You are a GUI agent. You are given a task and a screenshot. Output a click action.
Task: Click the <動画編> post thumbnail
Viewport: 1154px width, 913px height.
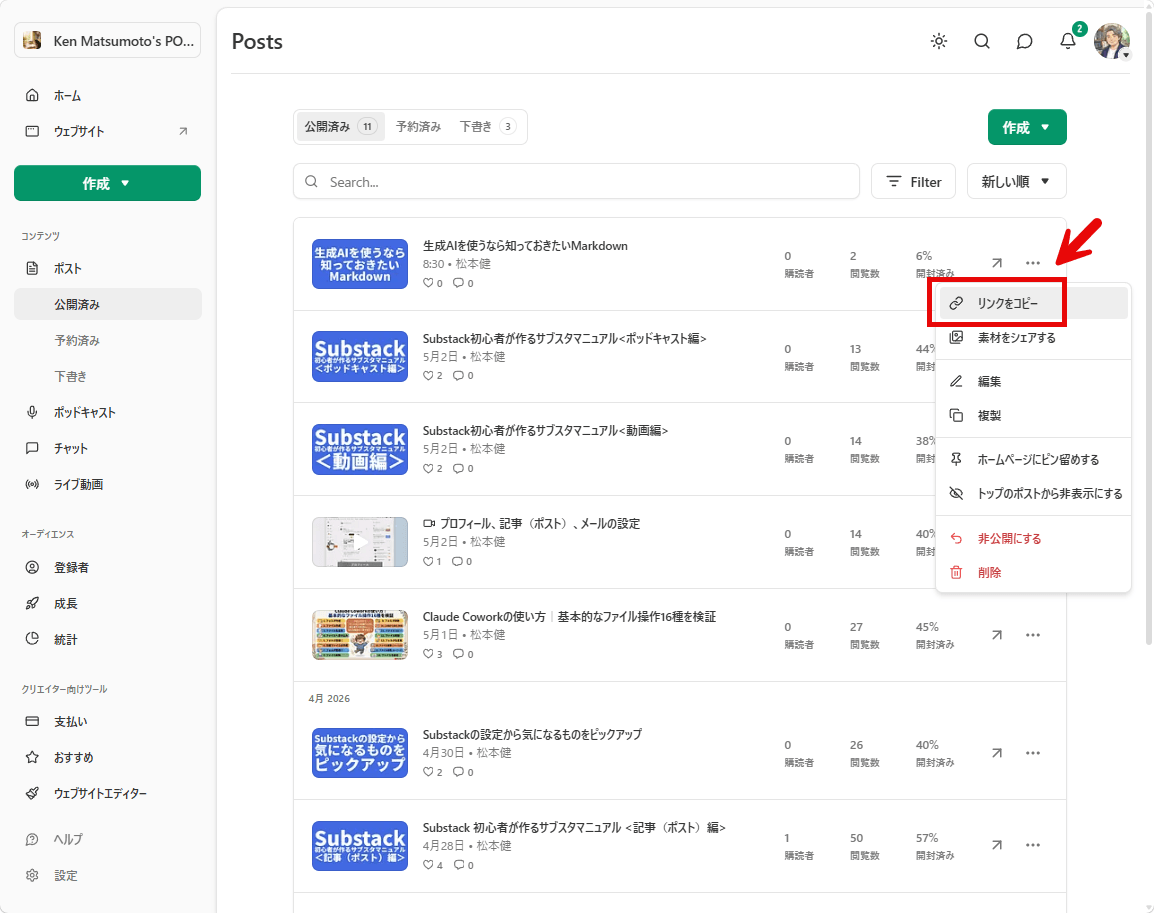click(360, 450)
